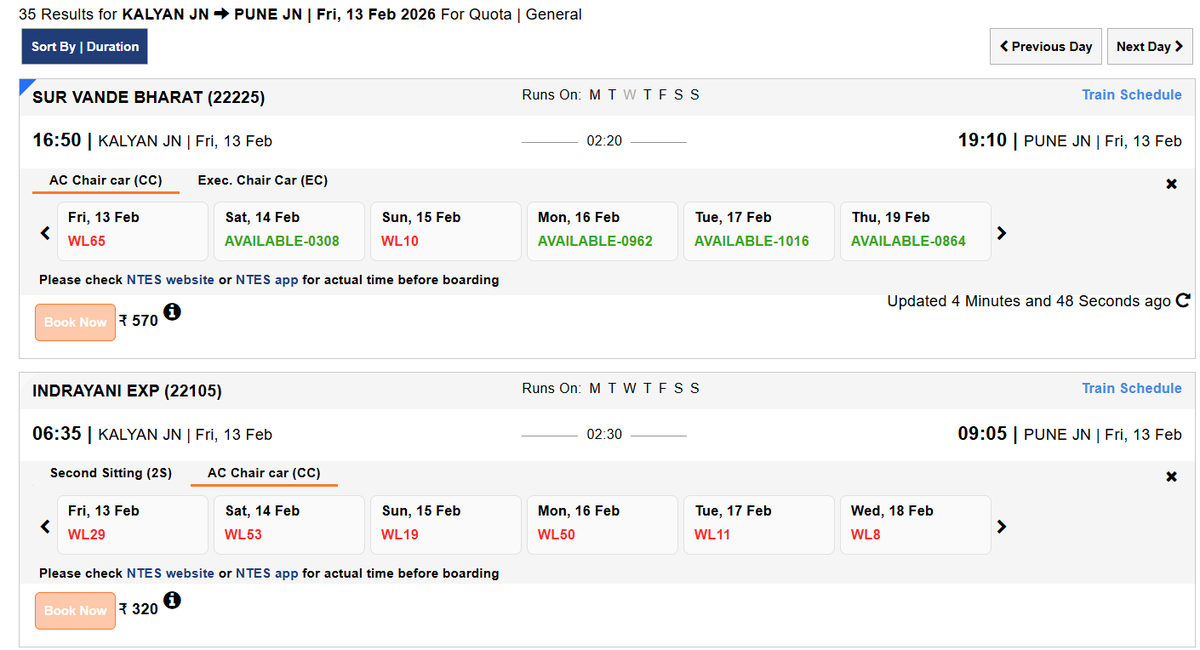1200x650 pixels.
Task: Select Fri, 13 Feb WL29 card
Action: click(x=132, y=524)
